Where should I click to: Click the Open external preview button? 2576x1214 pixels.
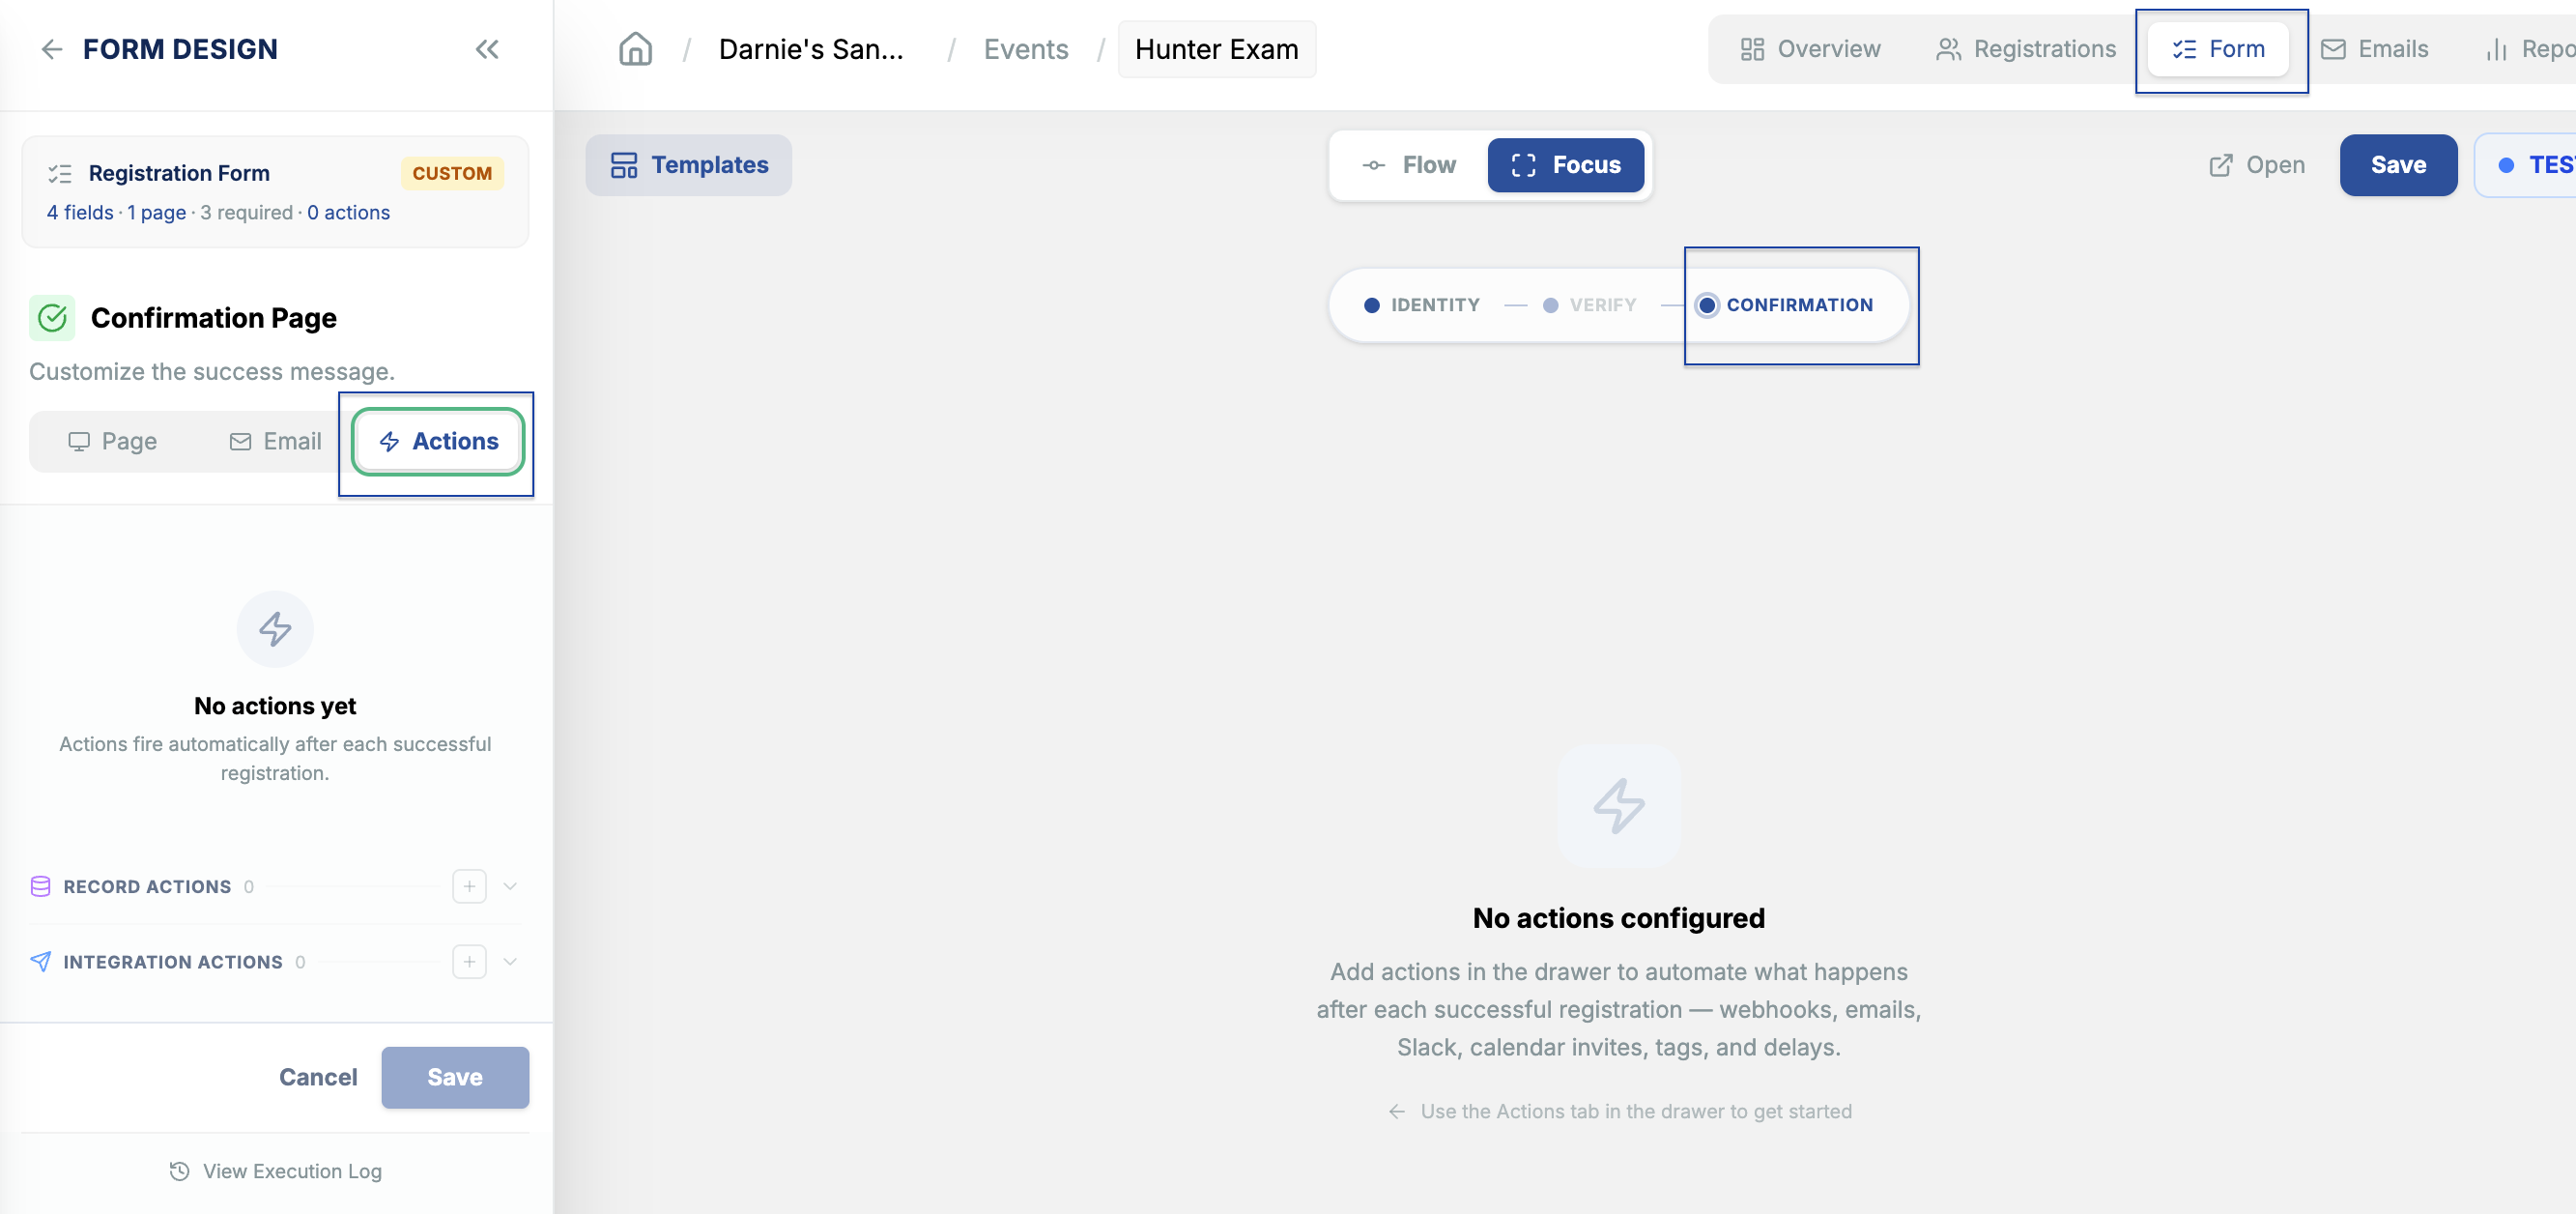tap(2257, 165)
